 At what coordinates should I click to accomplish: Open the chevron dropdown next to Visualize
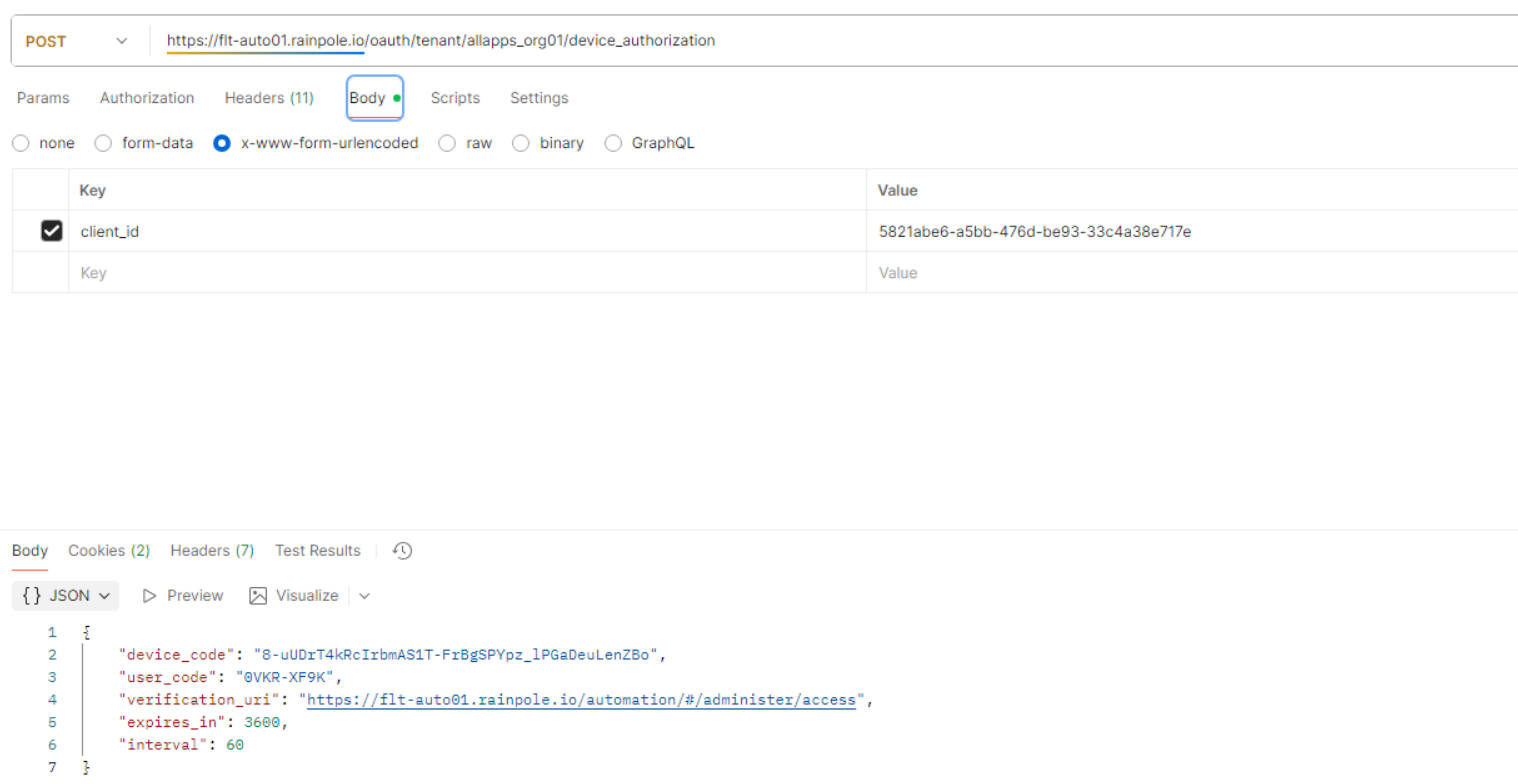tap(364, 596)
